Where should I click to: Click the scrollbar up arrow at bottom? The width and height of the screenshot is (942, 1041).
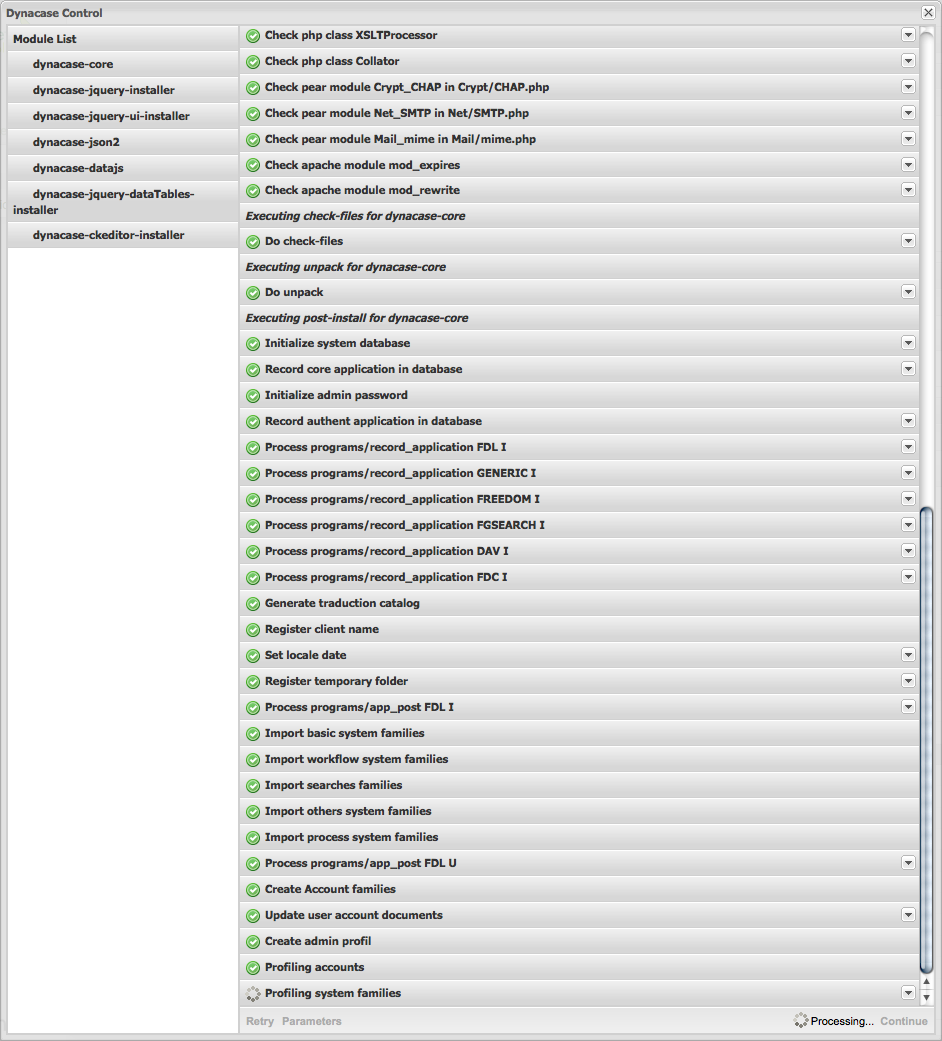(927, 982)
